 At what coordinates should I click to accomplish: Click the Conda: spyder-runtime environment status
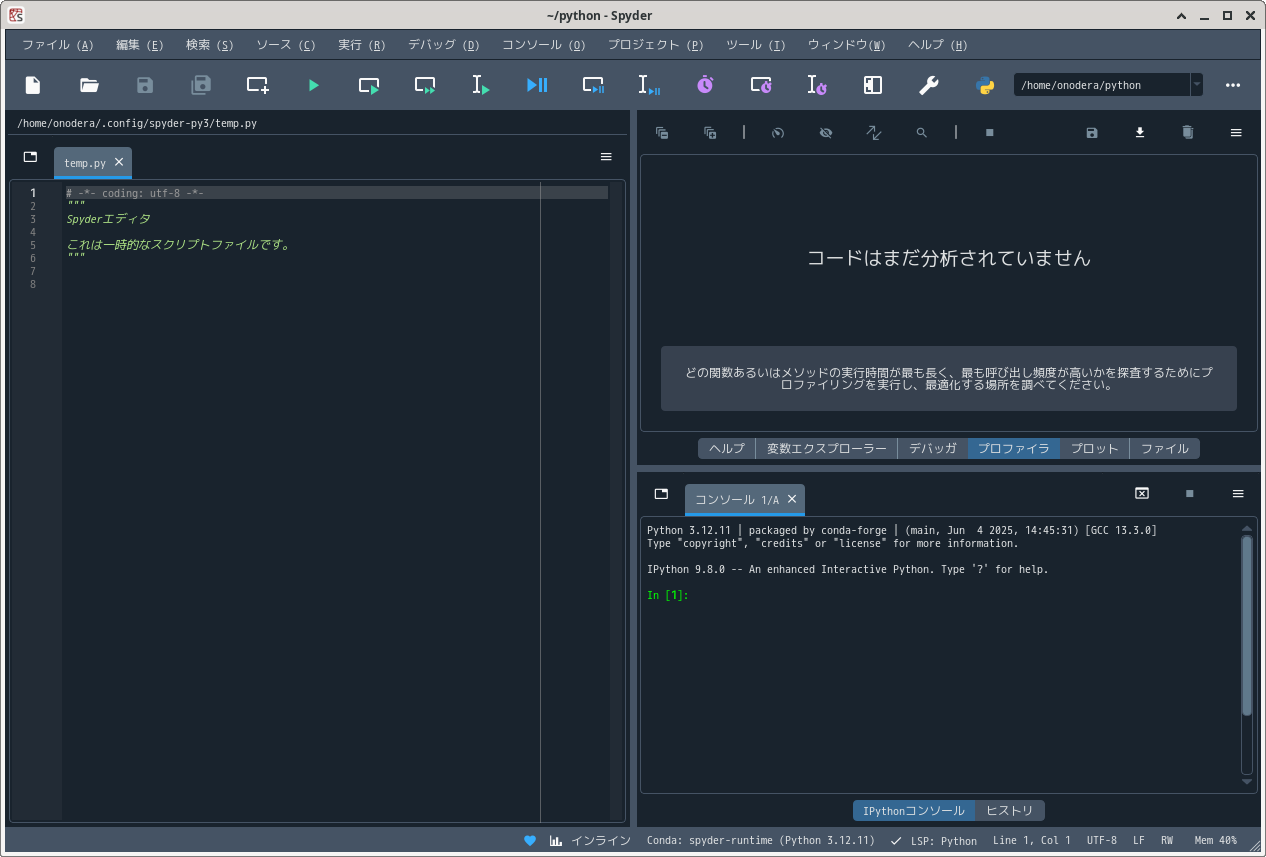click(x=761, y=841)
